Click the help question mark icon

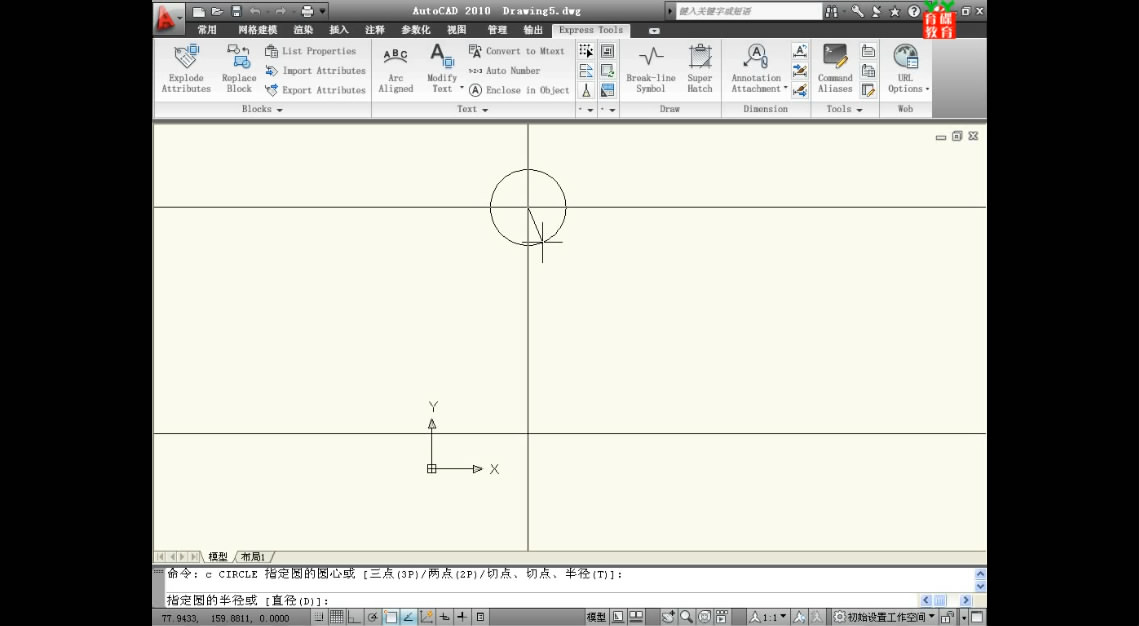point(914,12)
